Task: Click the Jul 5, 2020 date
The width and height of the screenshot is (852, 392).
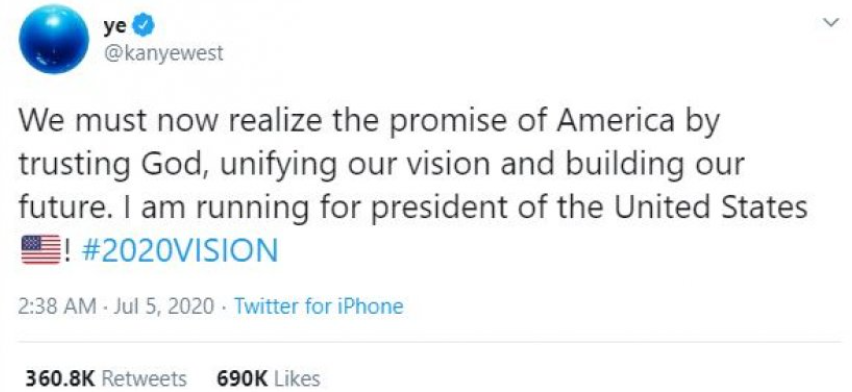Action: coord(162,307)
